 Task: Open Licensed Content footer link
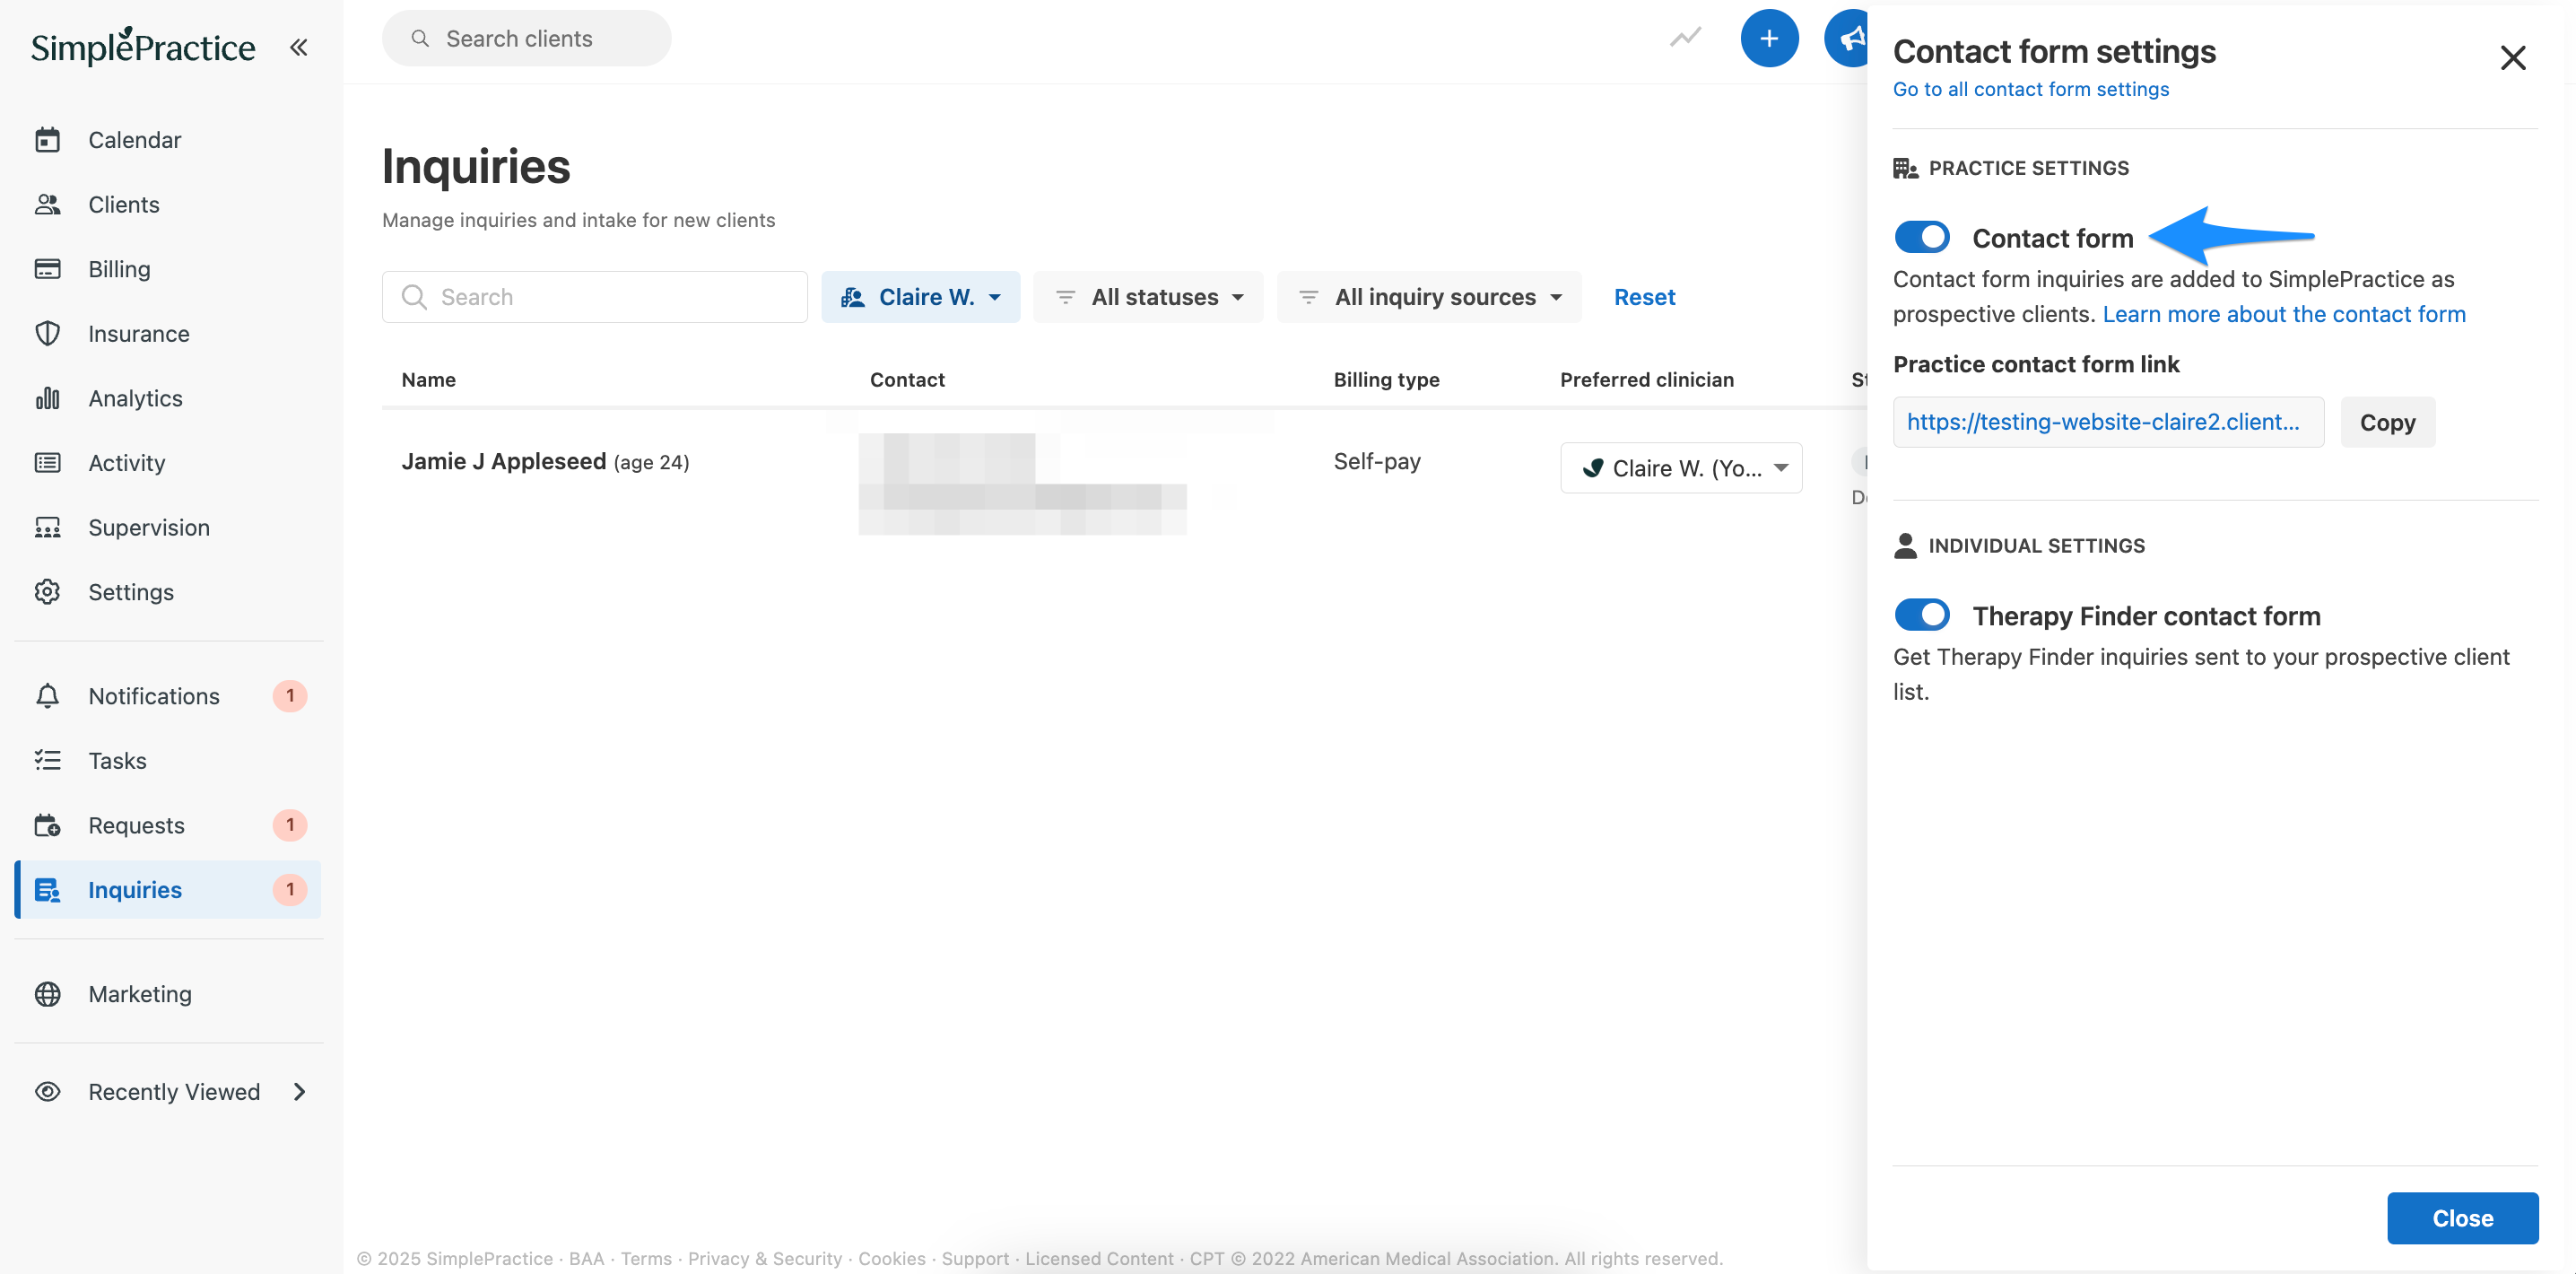coord(1098,1258)
